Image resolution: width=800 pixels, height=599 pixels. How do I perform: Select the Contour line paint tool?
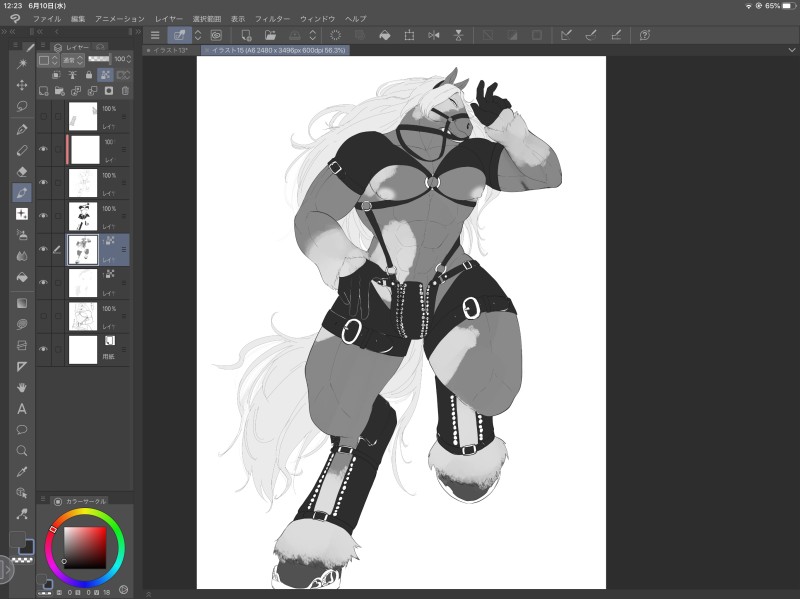[x=22, y=324]
